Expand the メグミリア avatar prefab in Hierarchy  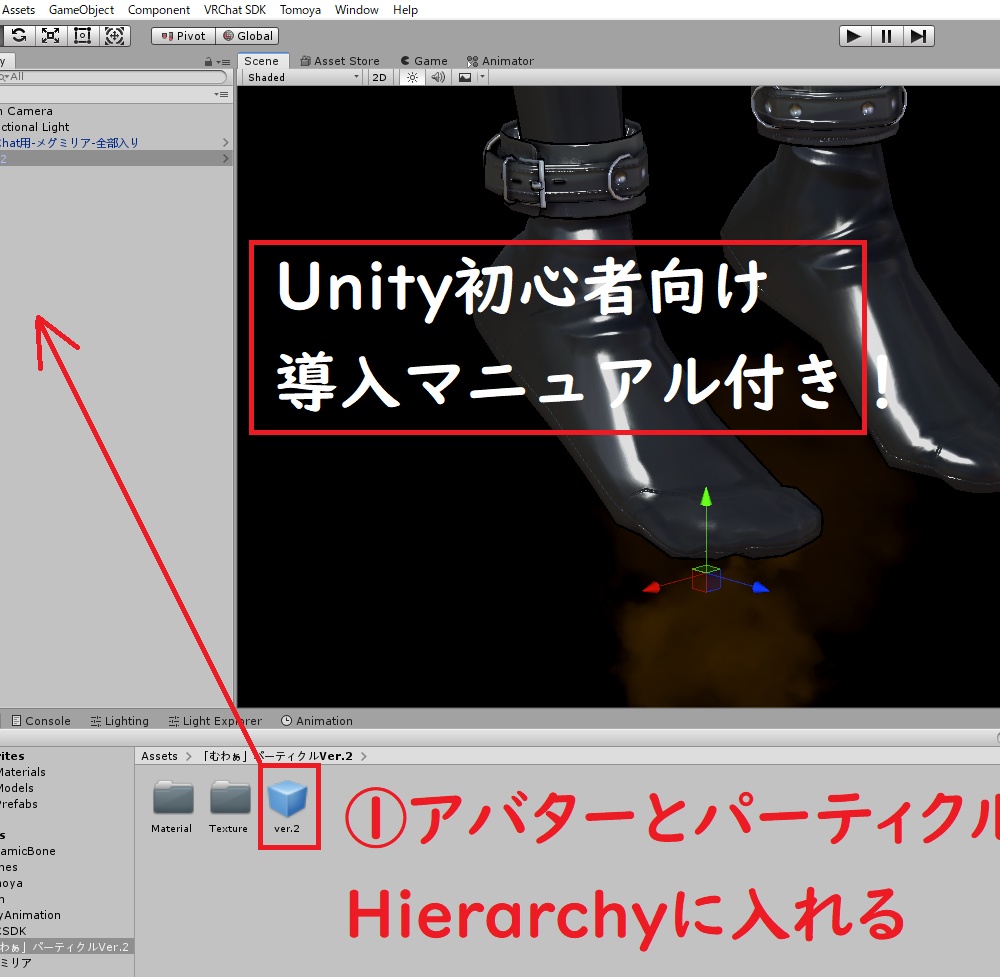(228, 143)
